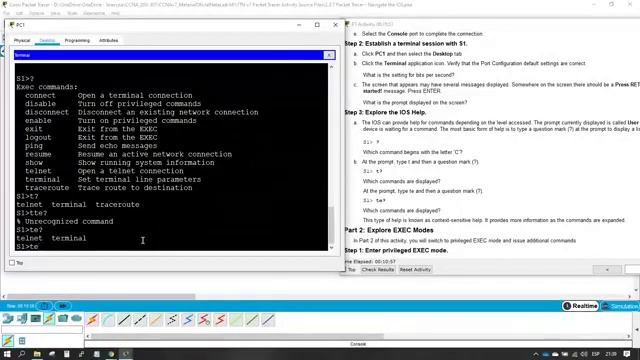Open File Explorer from the taskbar

click(x=37, y=354)
